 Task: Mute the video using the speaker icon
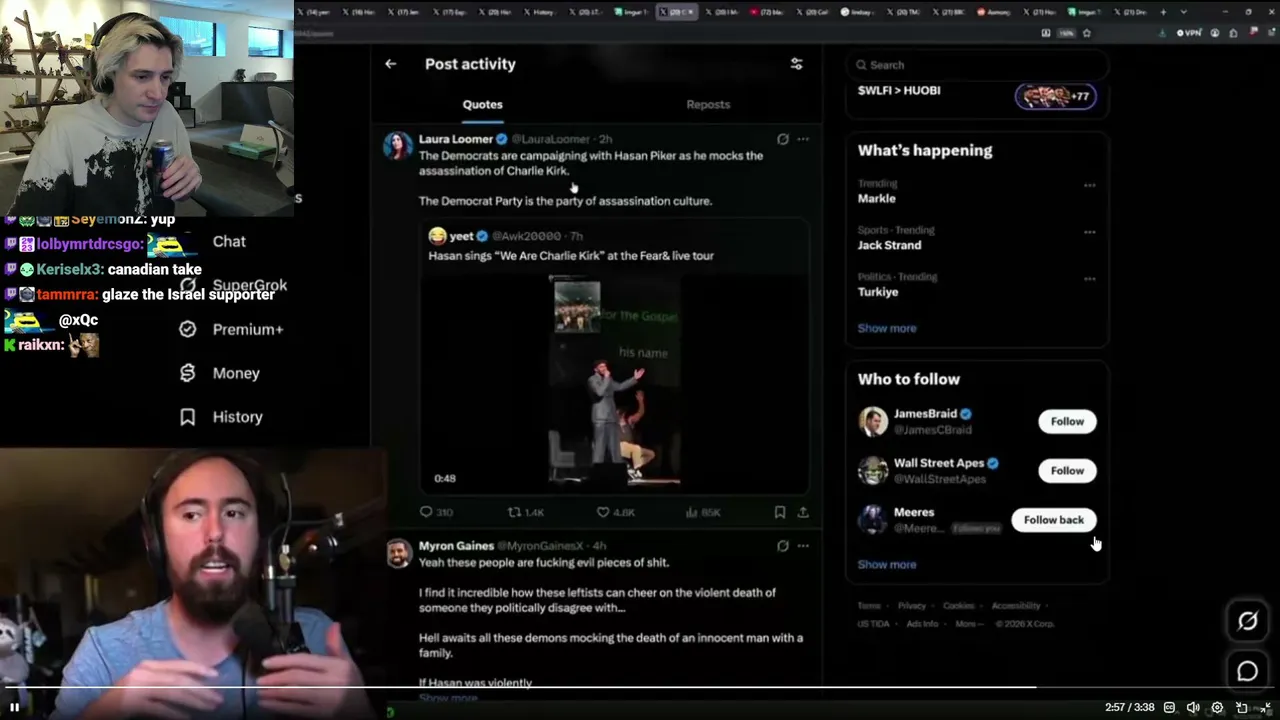[1193, 707]
